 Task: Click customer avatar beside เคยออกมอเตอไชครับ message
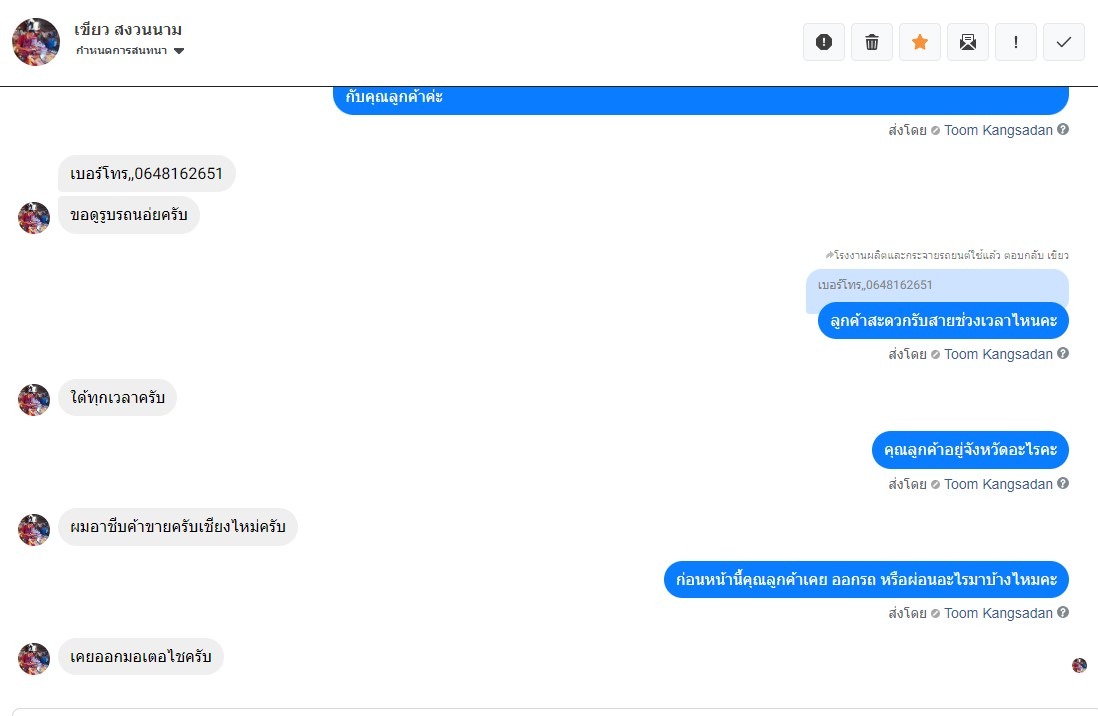click(34, 659)
